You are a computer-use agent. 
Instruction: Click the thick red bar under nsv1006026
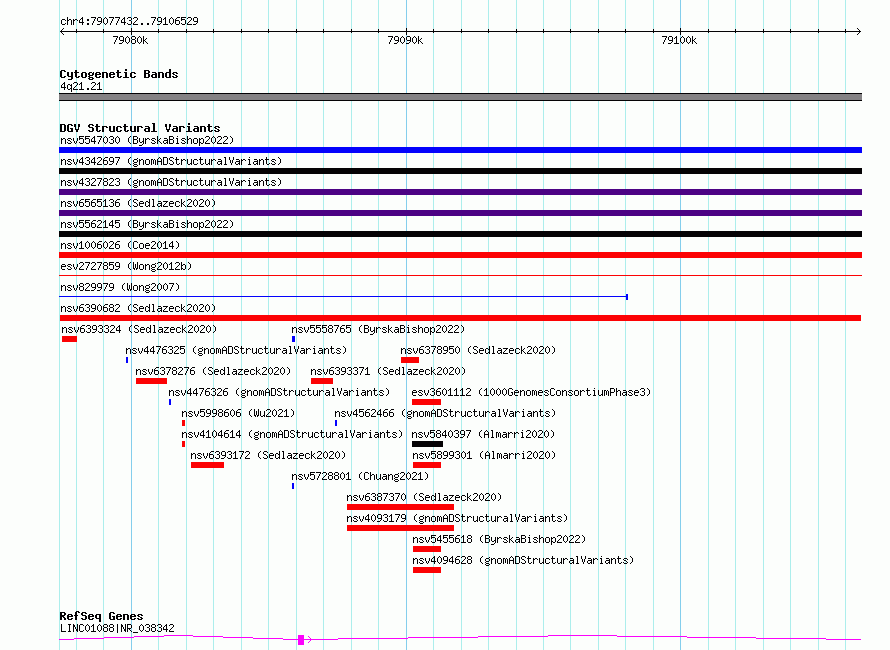click(x=460, y=255)
